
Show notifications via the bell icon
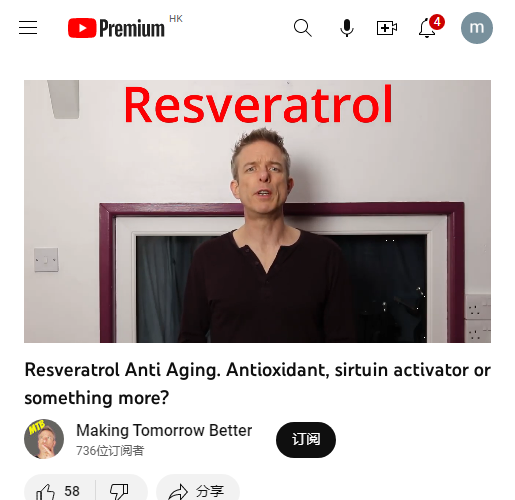[427, 29]
